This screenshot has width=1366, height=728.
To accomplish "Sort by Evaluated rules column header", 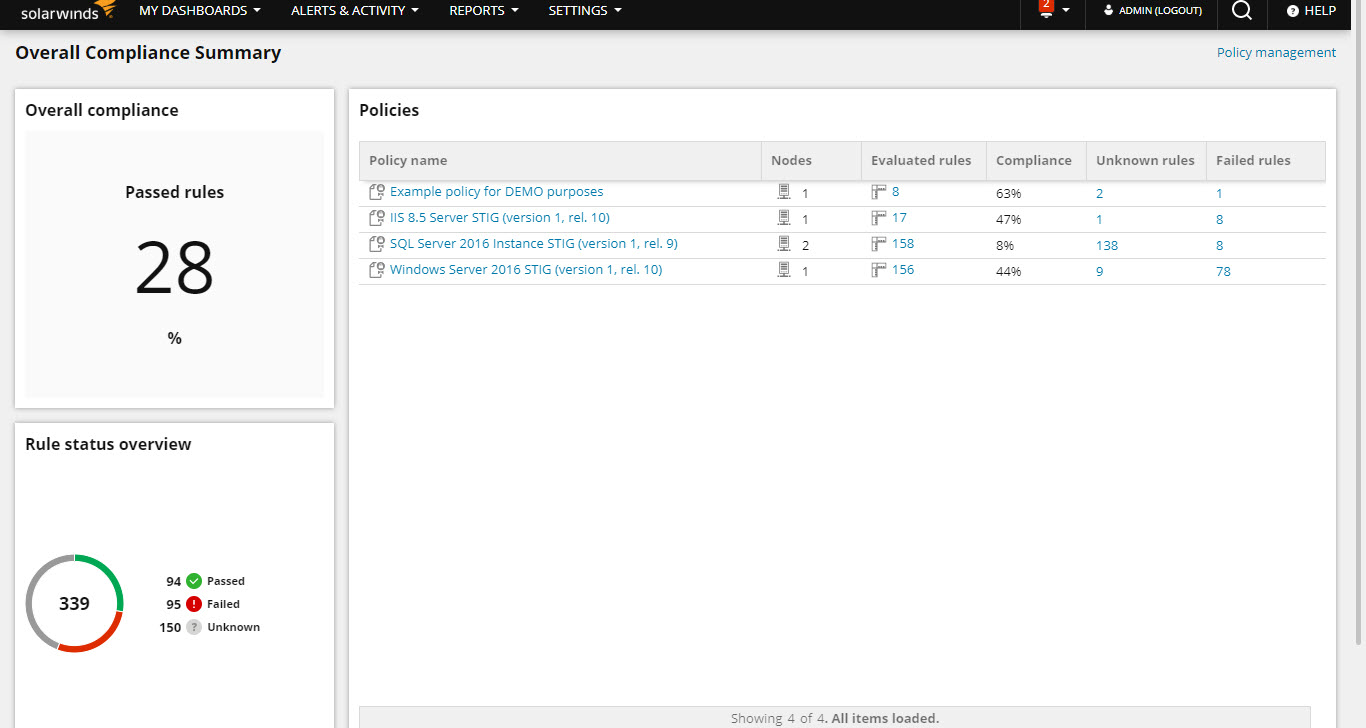I will tap(924, 161).
